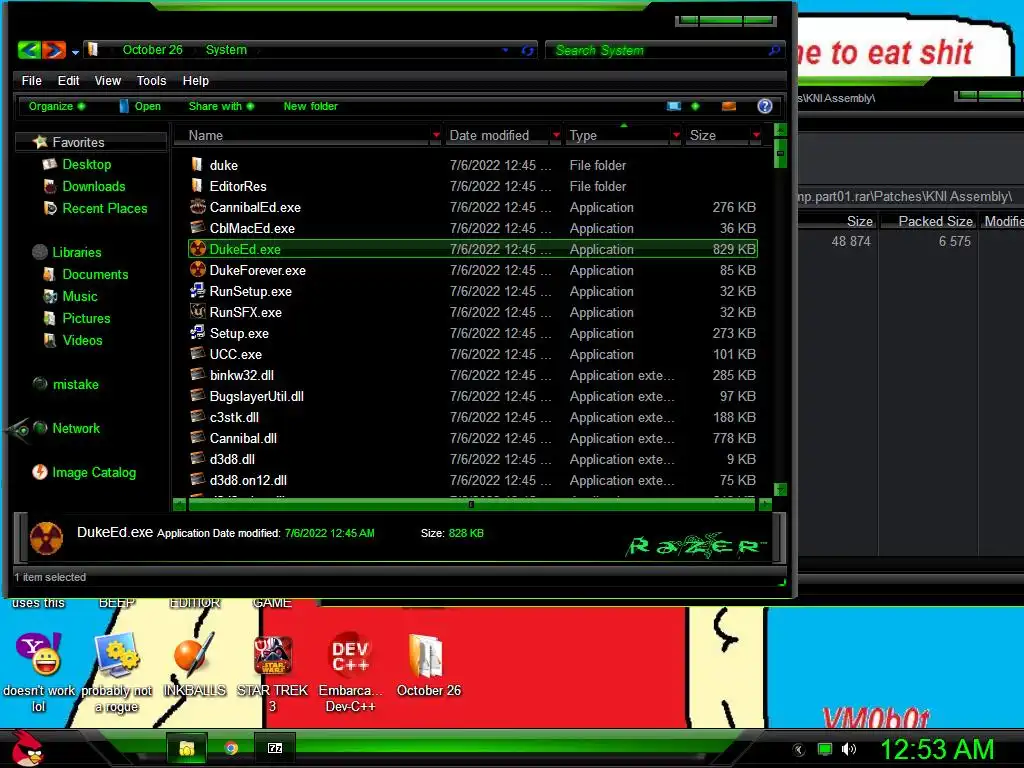This screenshot has height=768, width=1024.
Task: Open the recent locations dropdown beside navigation arrows
Action: 75,52
